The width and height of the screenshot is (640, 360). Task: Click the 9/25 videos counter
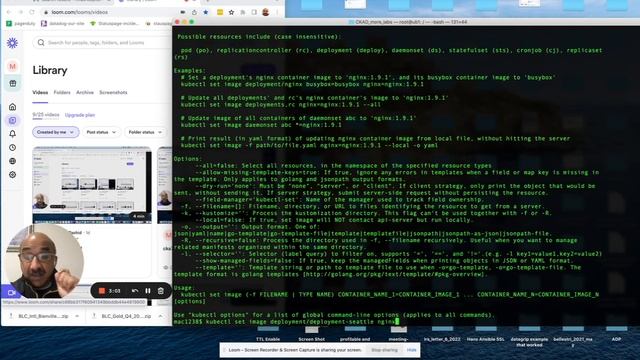pos(46,115)
